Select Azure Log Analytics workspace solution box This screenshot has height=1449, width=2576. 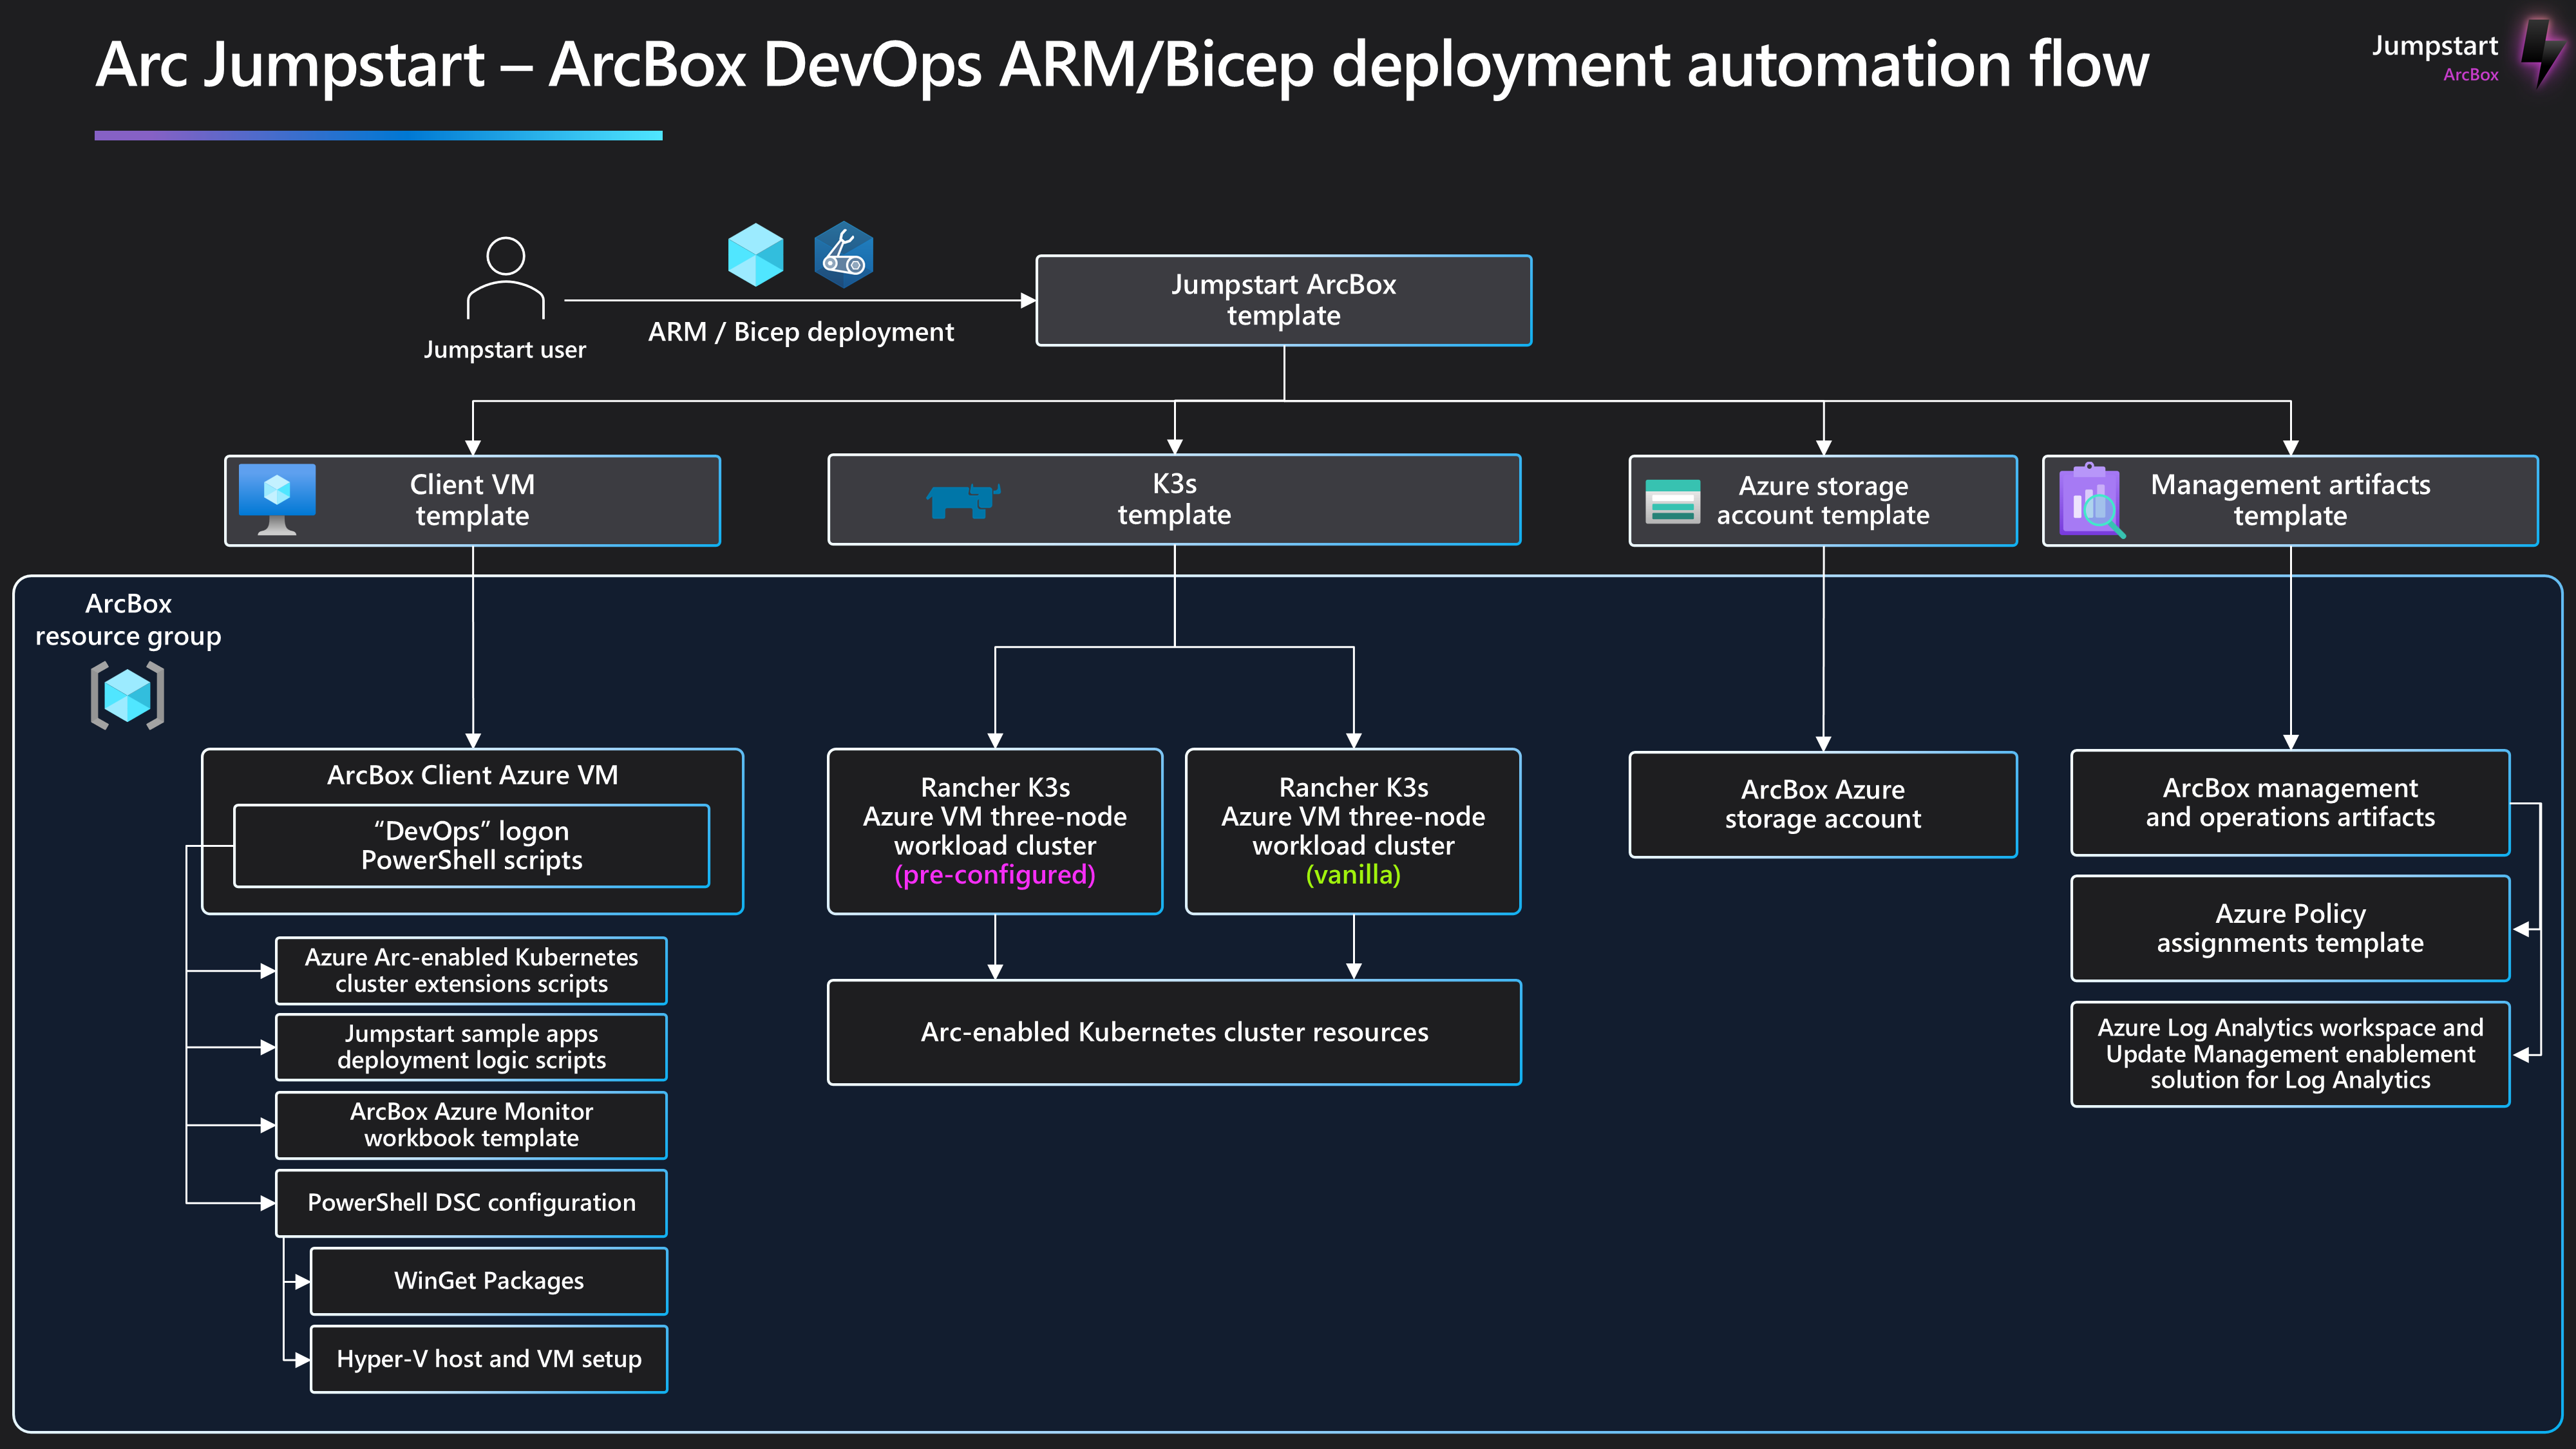click(2290, 1054)
